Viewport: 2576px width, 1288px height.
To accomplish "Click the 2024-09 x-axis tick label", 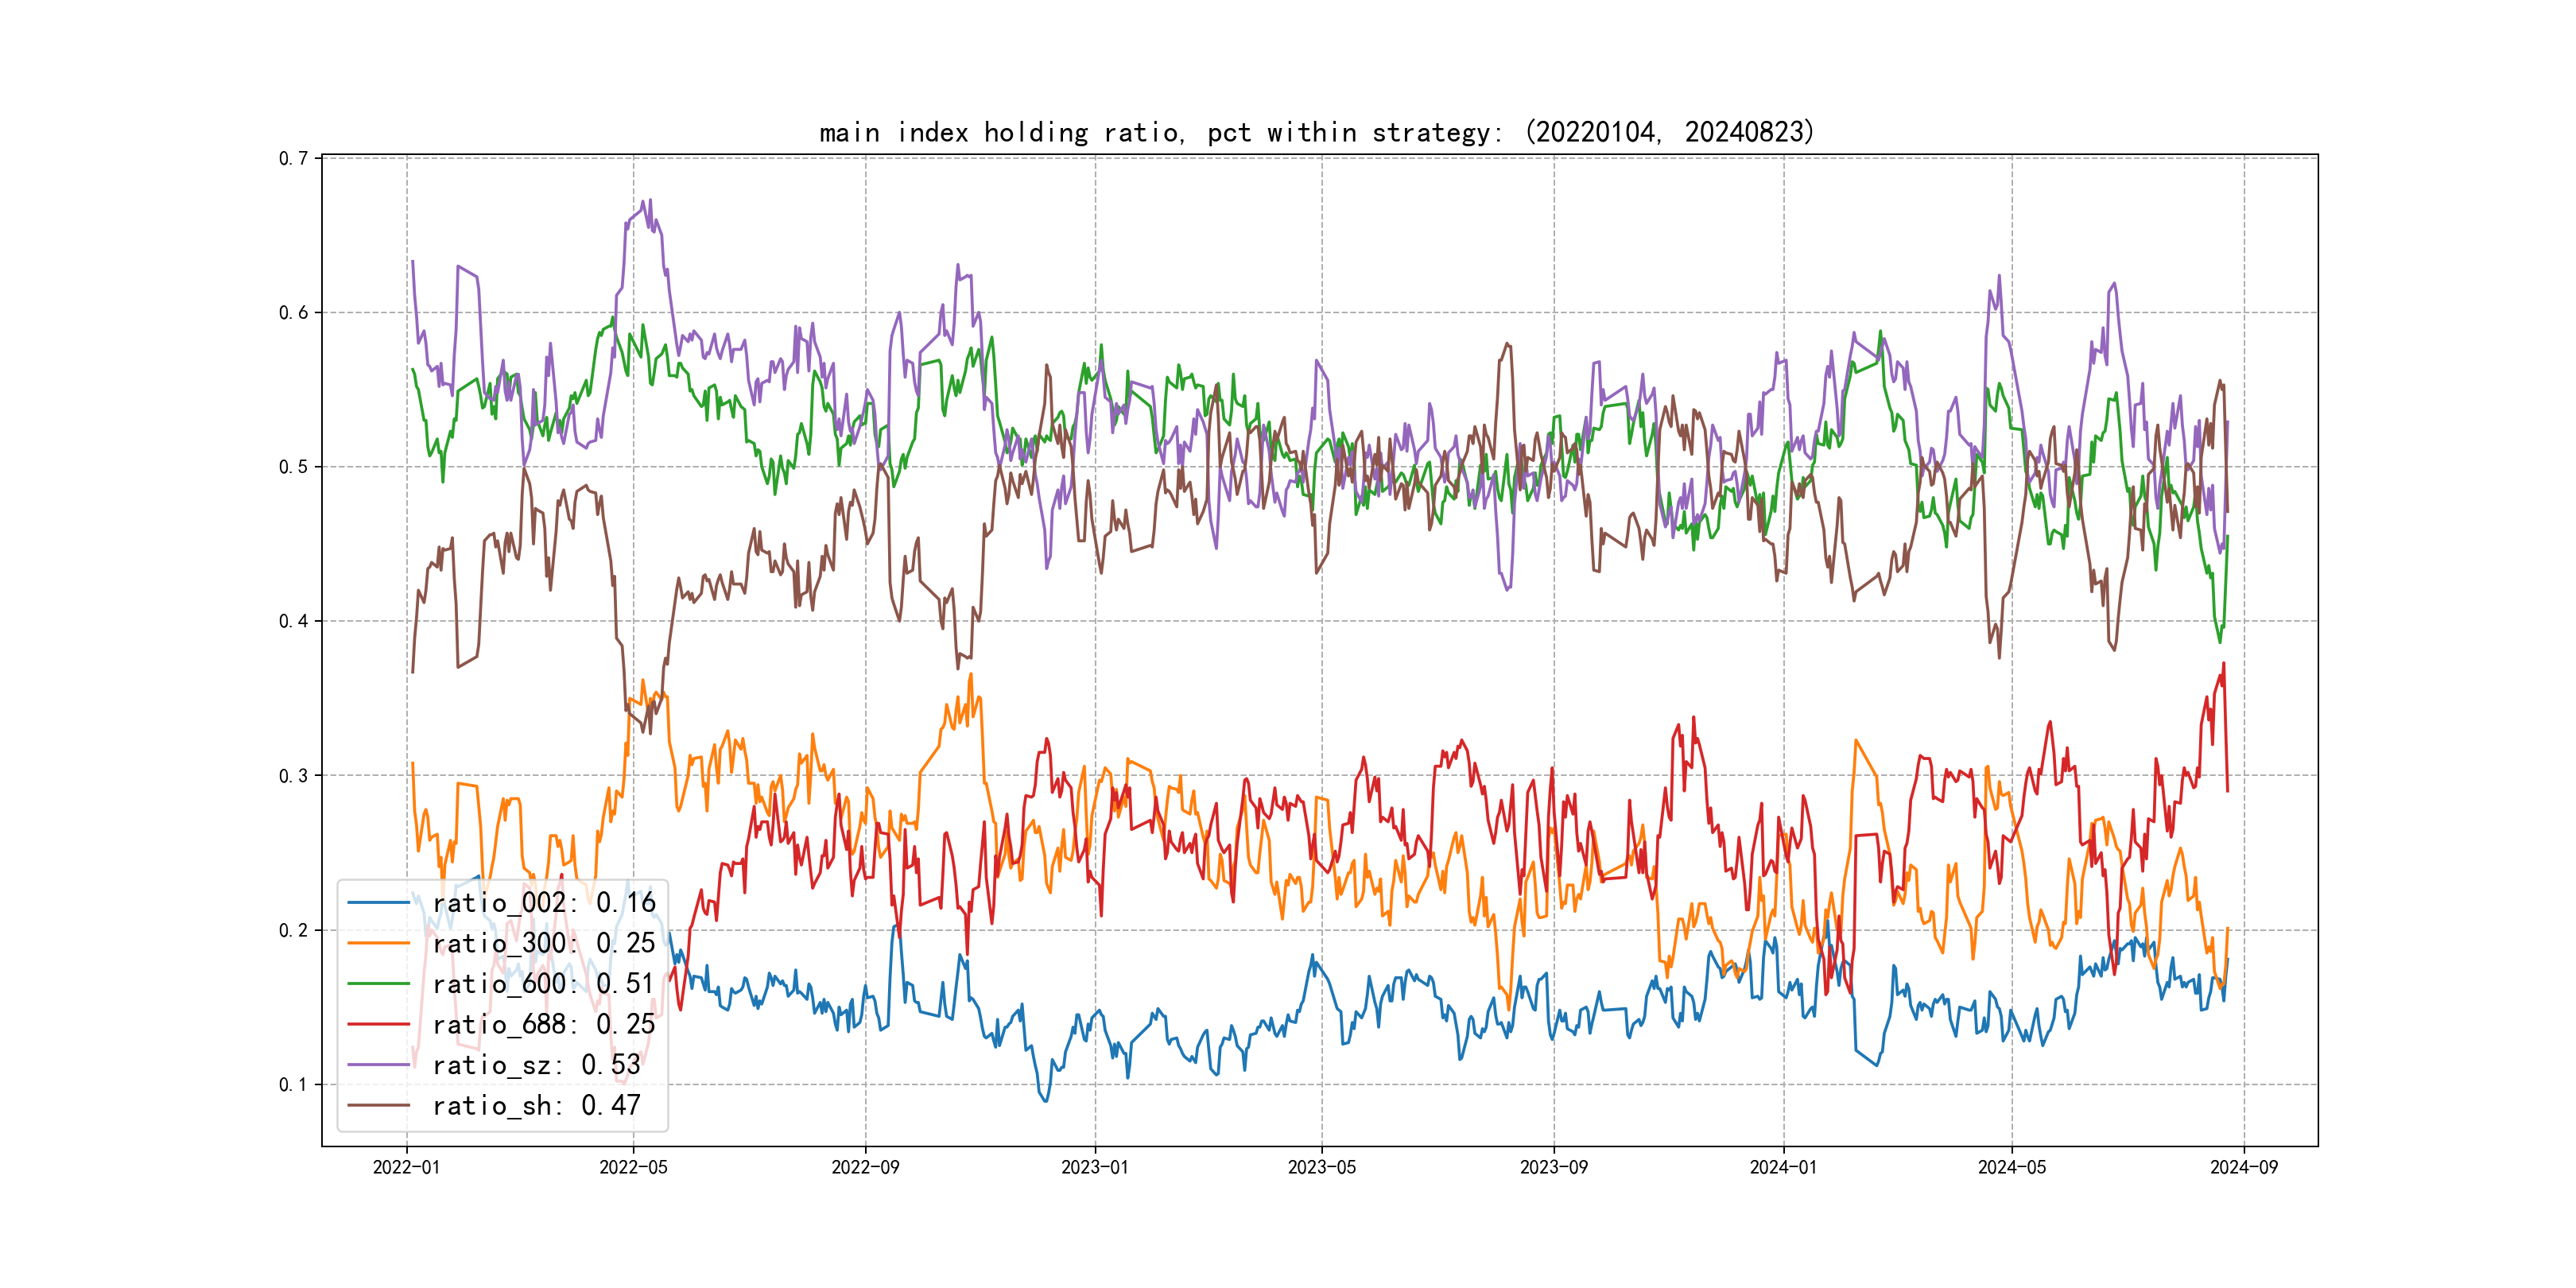I will tap(2243, 1167).
